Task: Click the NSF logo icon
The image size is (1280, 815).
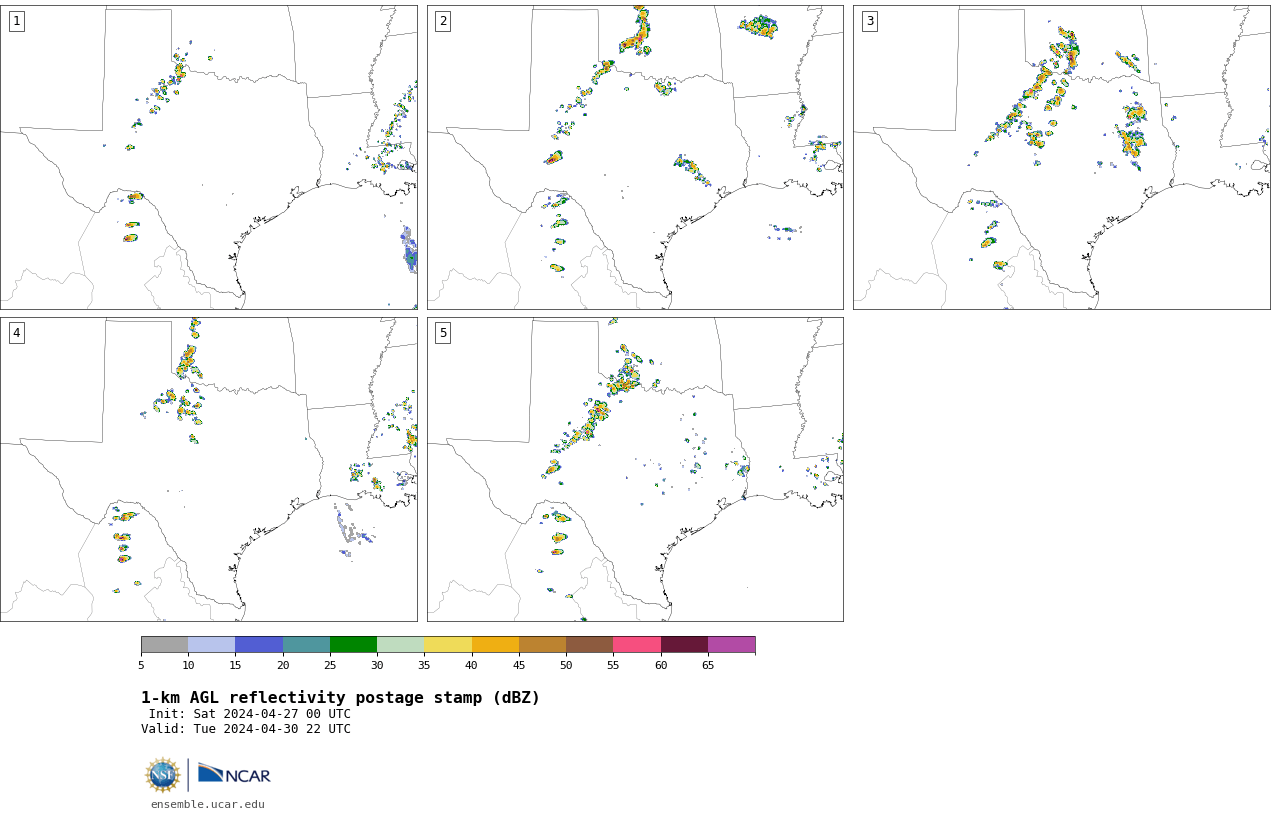Action: point(163,775)
